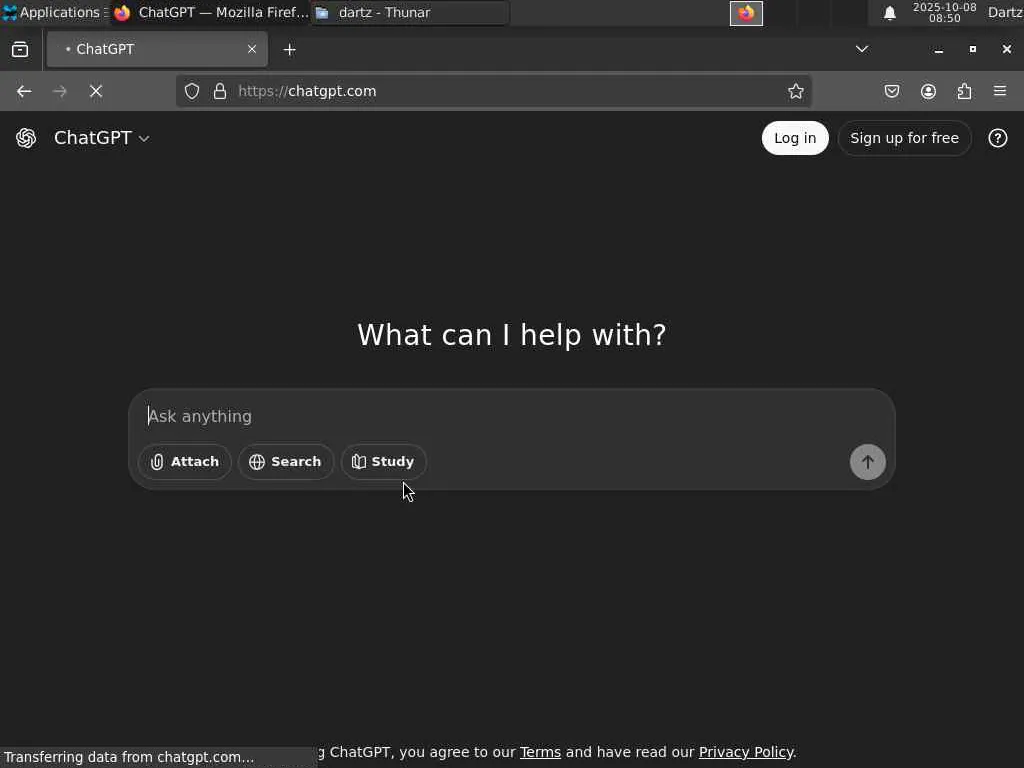This screenshot has width=1024, height=768.
Task: Switch to the dartz - Thunar window
Action: 410,12
